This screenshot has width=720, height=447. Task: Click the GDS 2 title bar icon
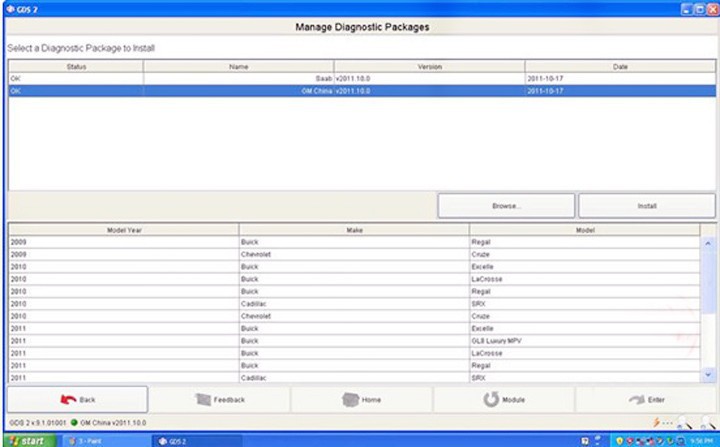pos(10,9)
